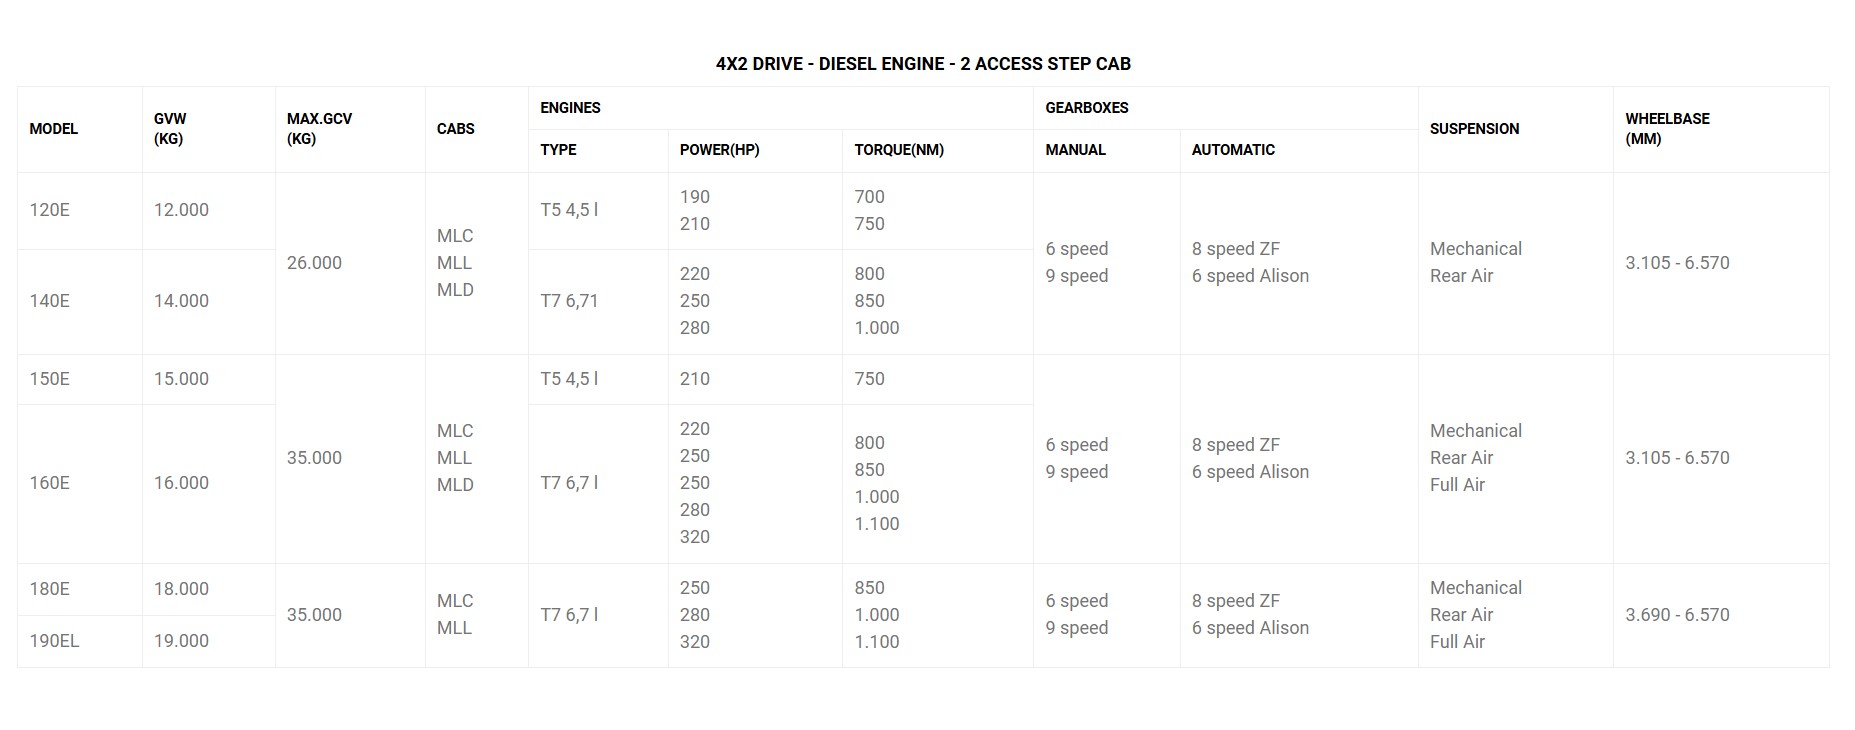Click the 160E model cell
The image size is (1855, 730).
point(50,483)
